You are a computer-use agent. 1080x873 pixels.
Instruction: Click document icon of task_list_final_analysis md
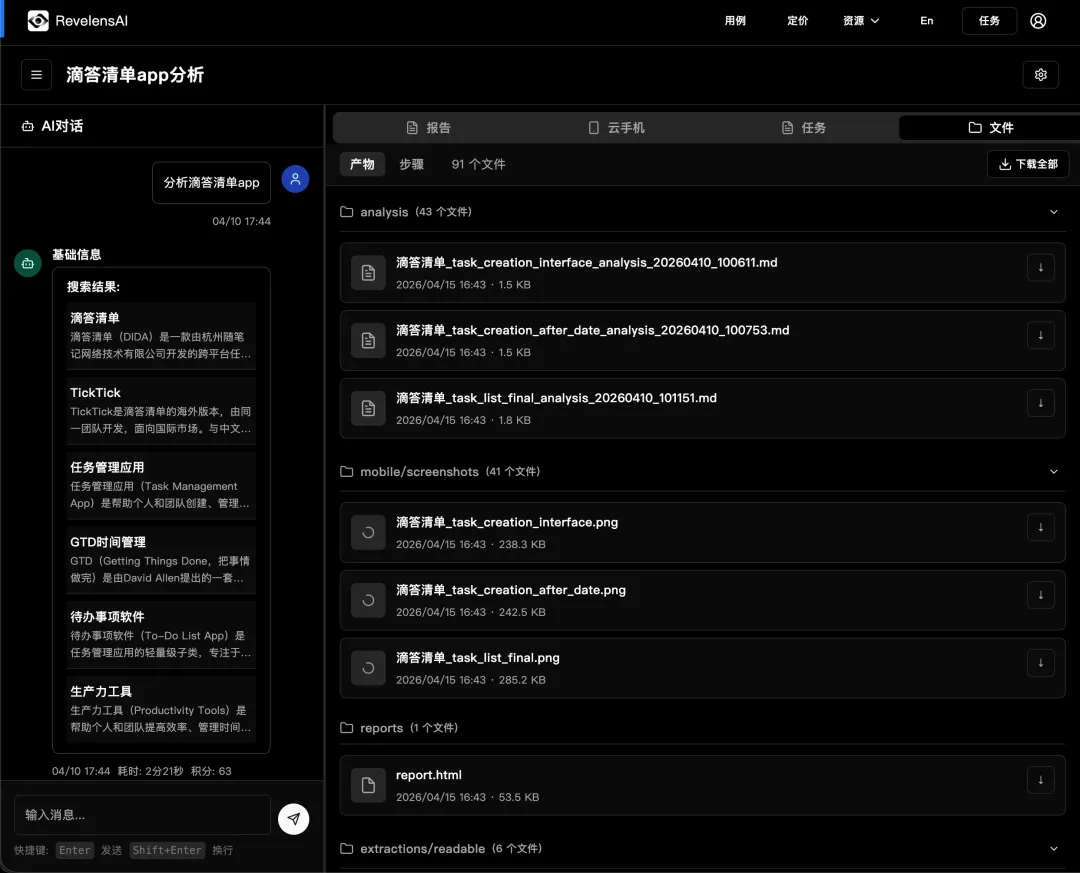368,408
